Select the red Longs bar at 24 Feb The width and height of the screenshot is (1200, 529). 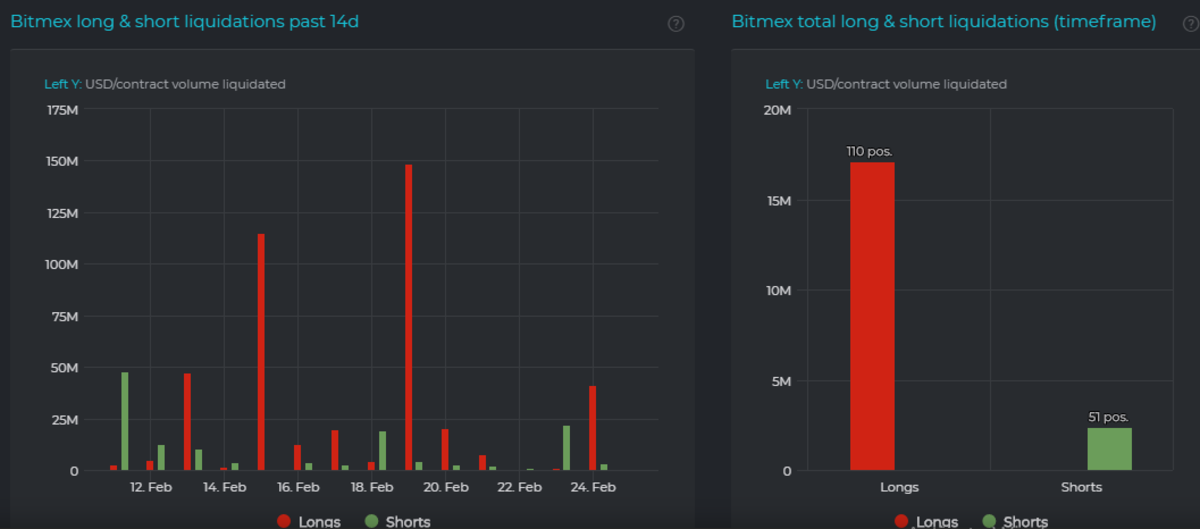(x=593, y=428)
